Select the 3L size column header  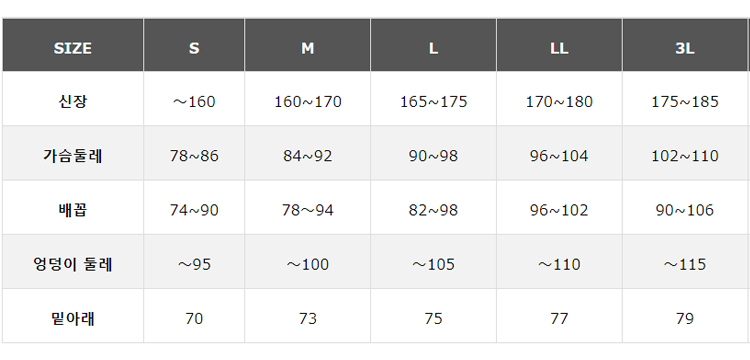click(x=685, y=45)
